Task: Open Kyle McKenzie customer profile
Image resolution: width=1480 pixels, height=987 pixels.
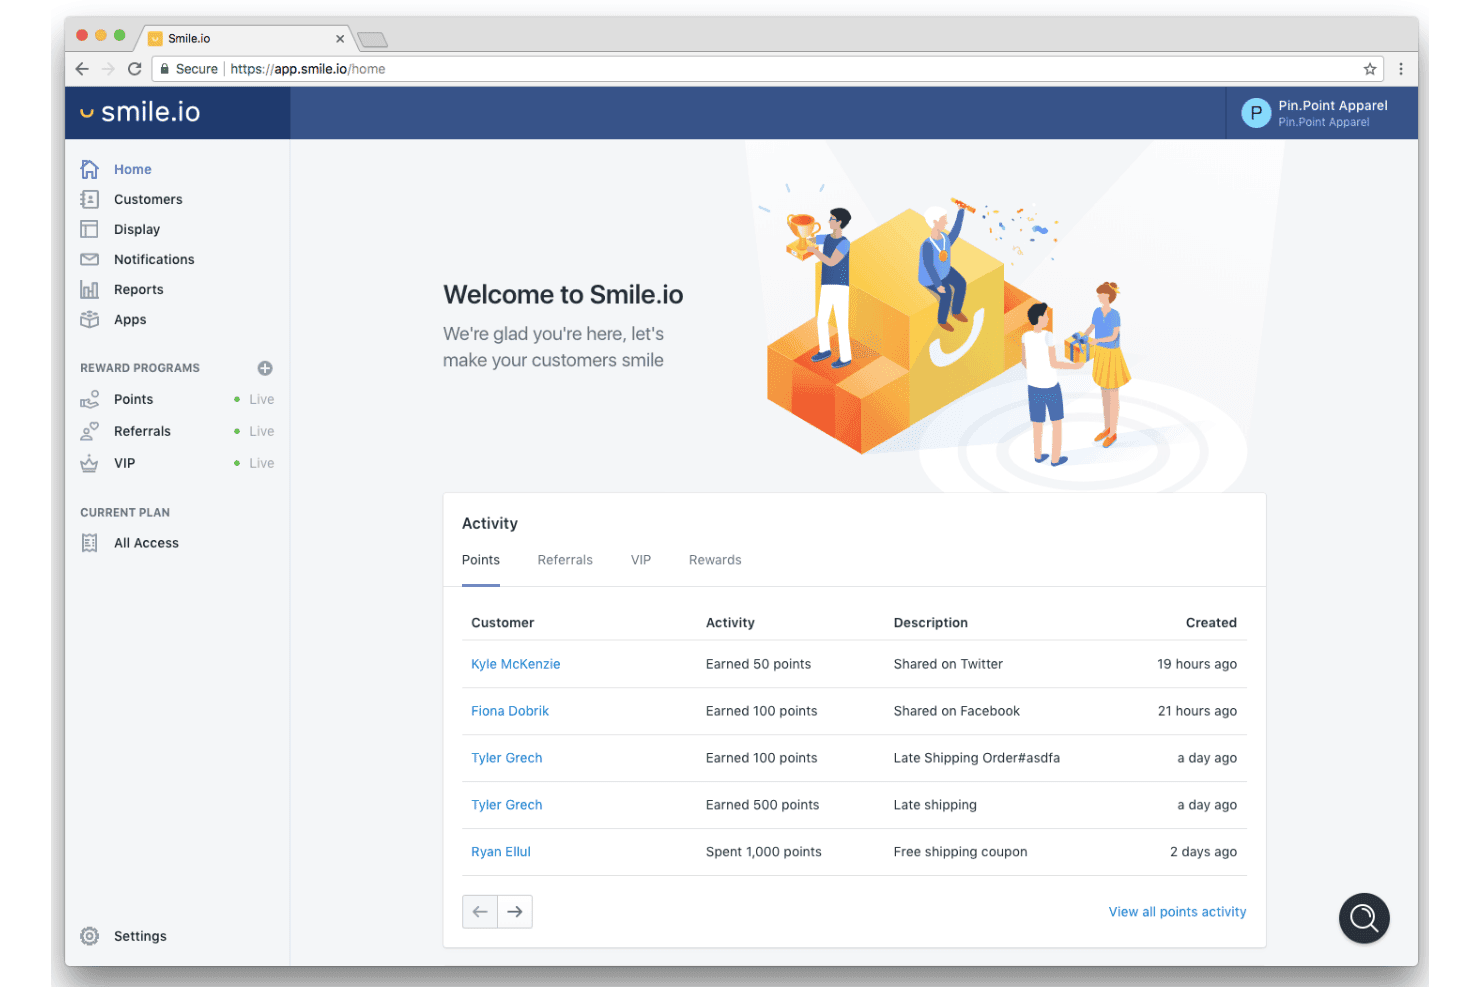Action: tap(516, 664)
